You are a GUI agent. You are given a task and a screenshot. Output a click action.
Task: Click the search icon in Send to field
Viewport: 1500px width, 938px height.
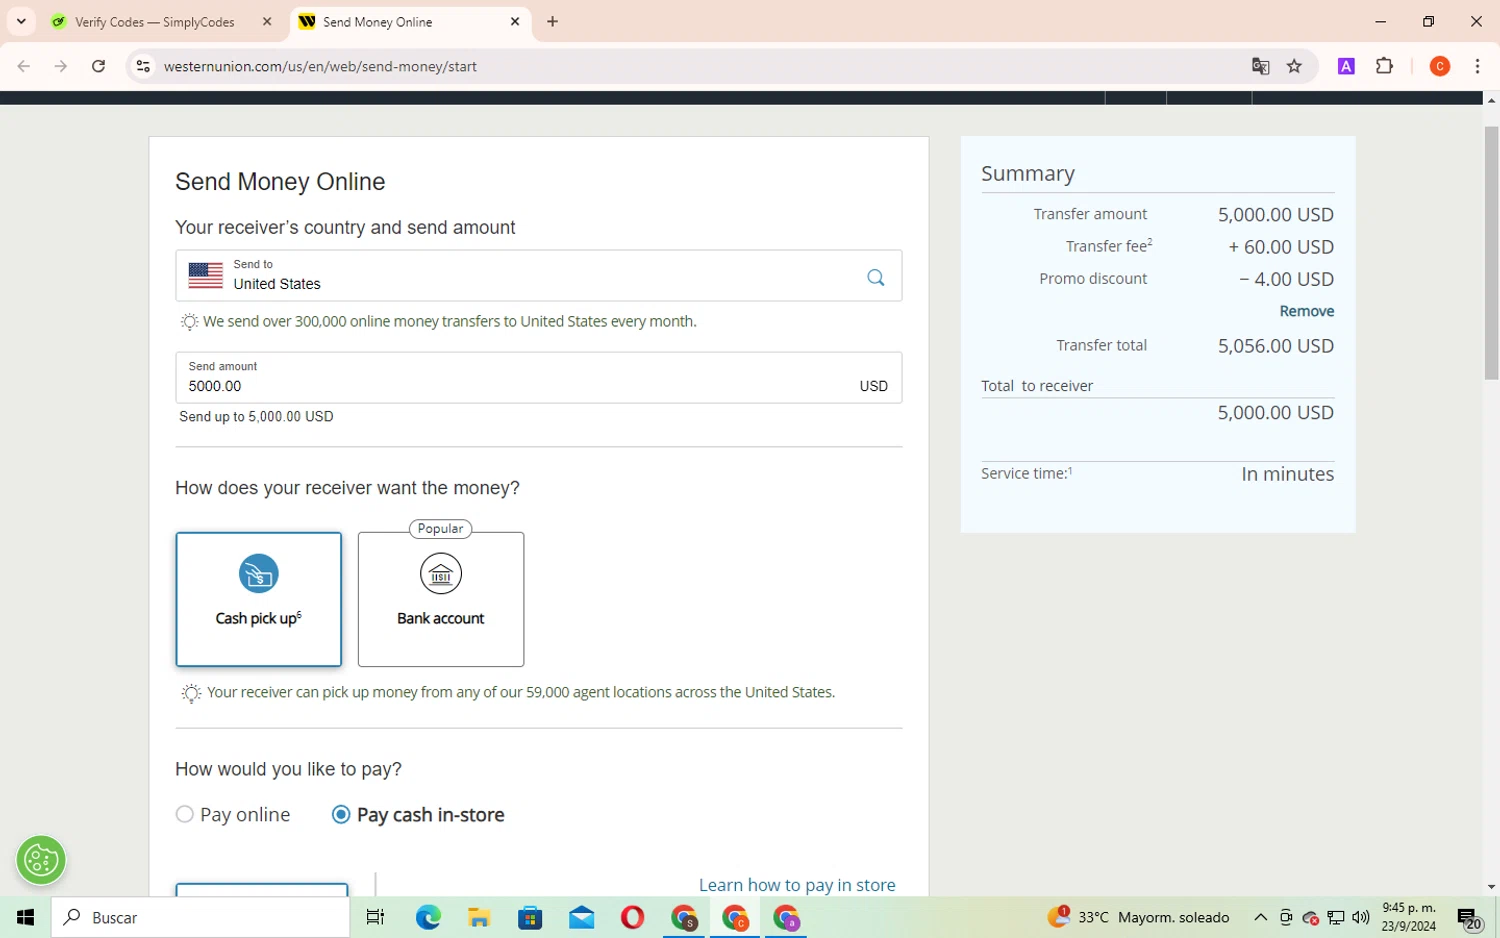coord(875,277)
